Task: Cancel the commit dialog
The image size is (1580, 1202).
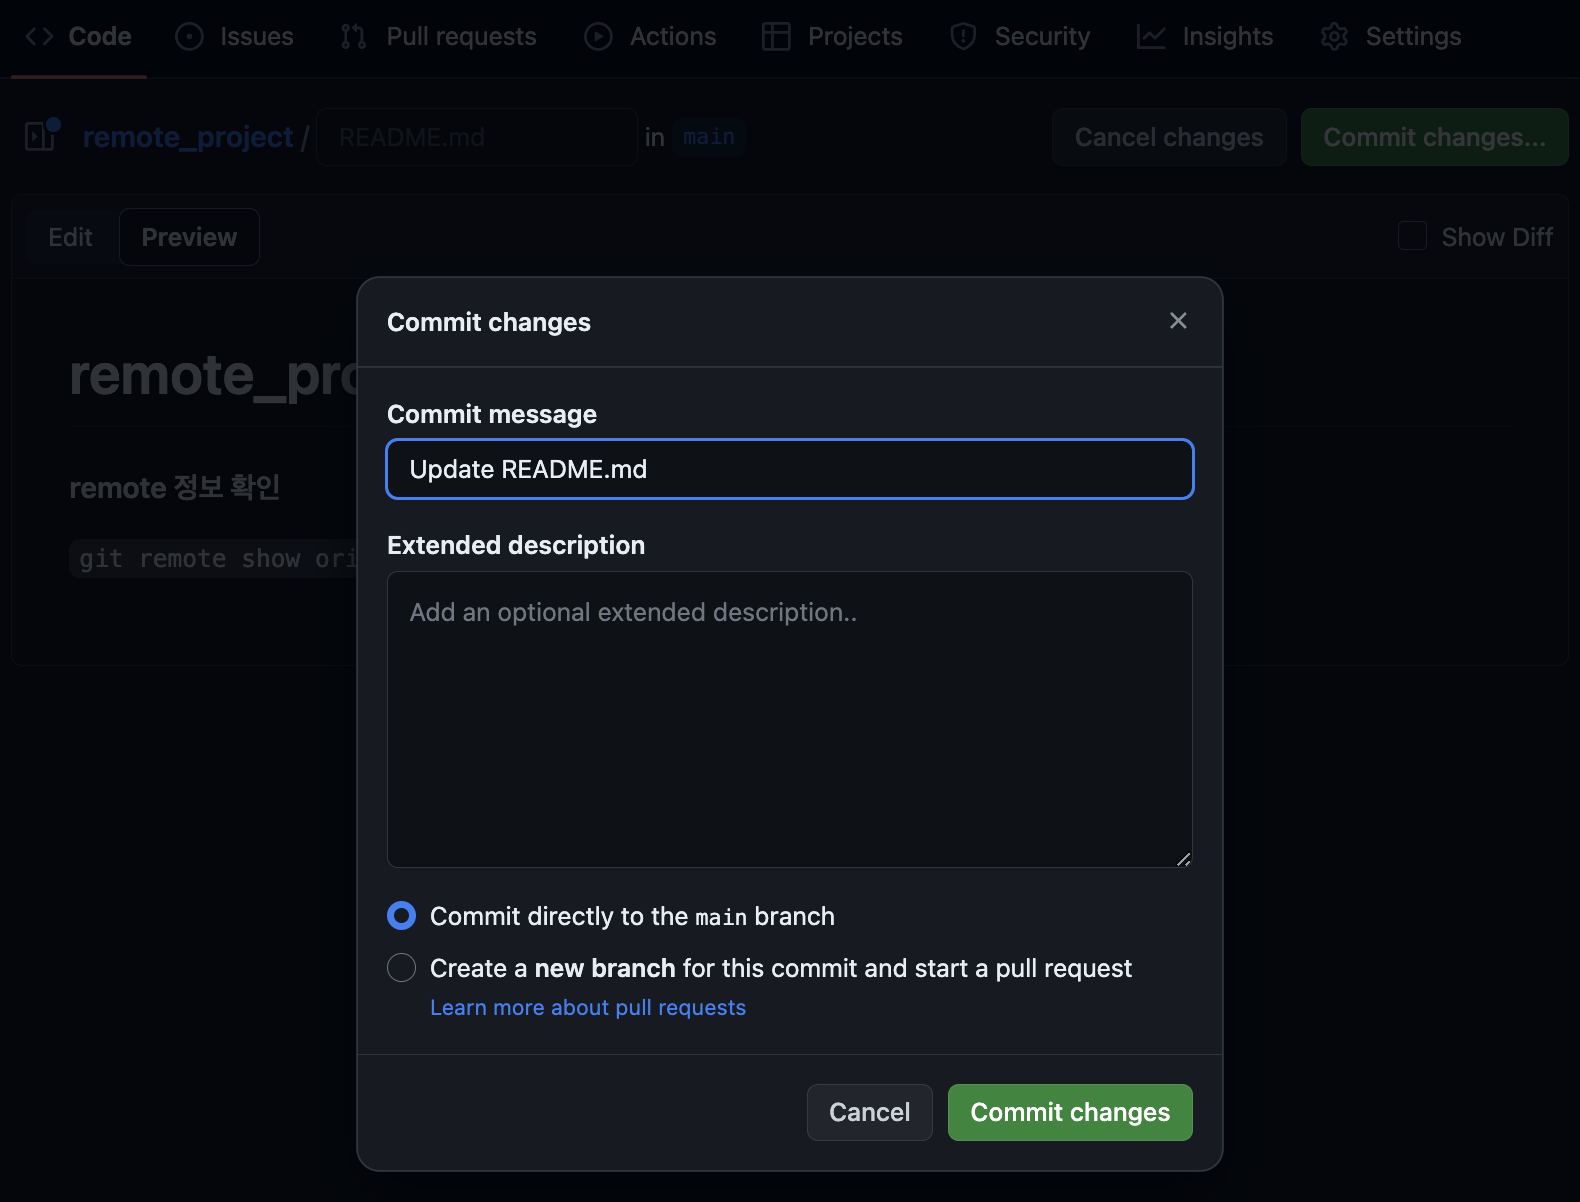Action: point(870,1112)
